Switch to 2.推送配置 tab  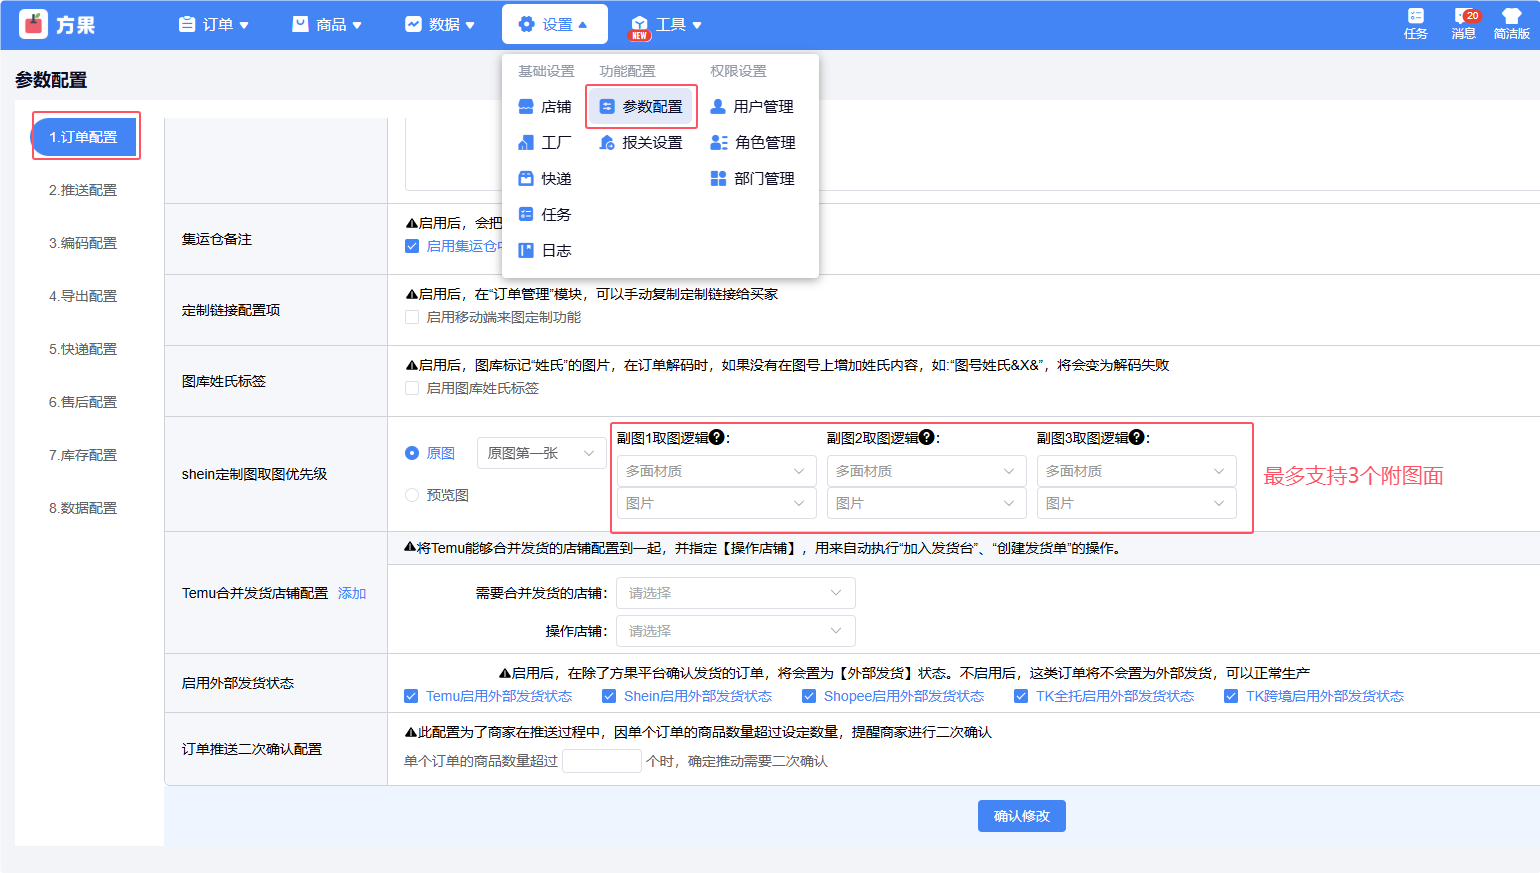[83, 190]
